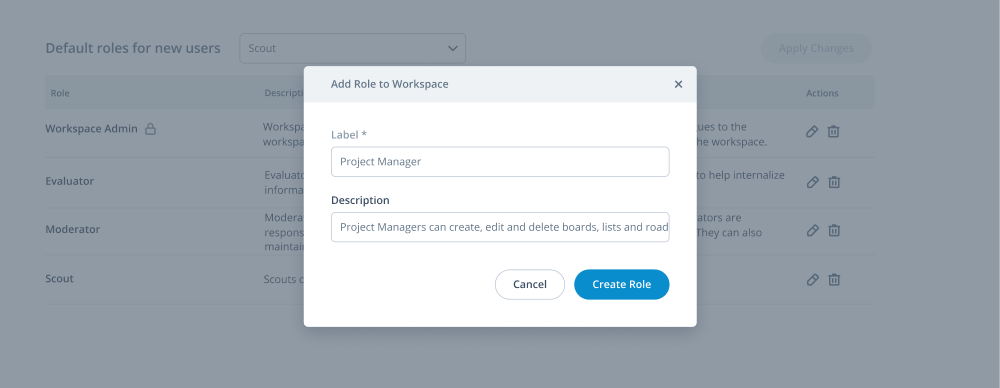The image size is (1000, 388).
Task: Delete the Evaluator role trash icon
Action: pos(834,182)
